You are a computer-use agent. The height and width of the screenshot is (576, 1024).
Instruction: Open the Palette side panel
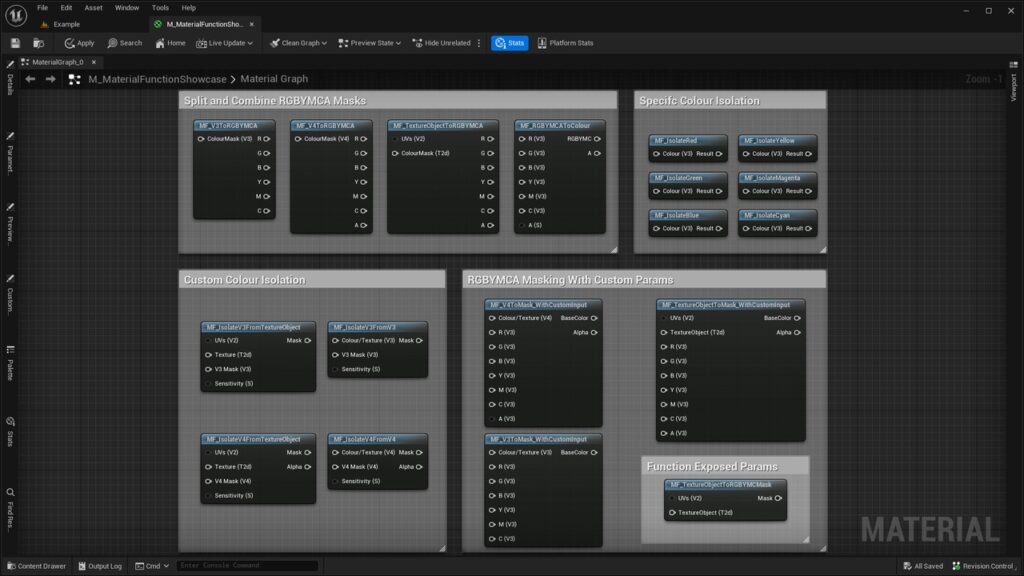(10, 364)
